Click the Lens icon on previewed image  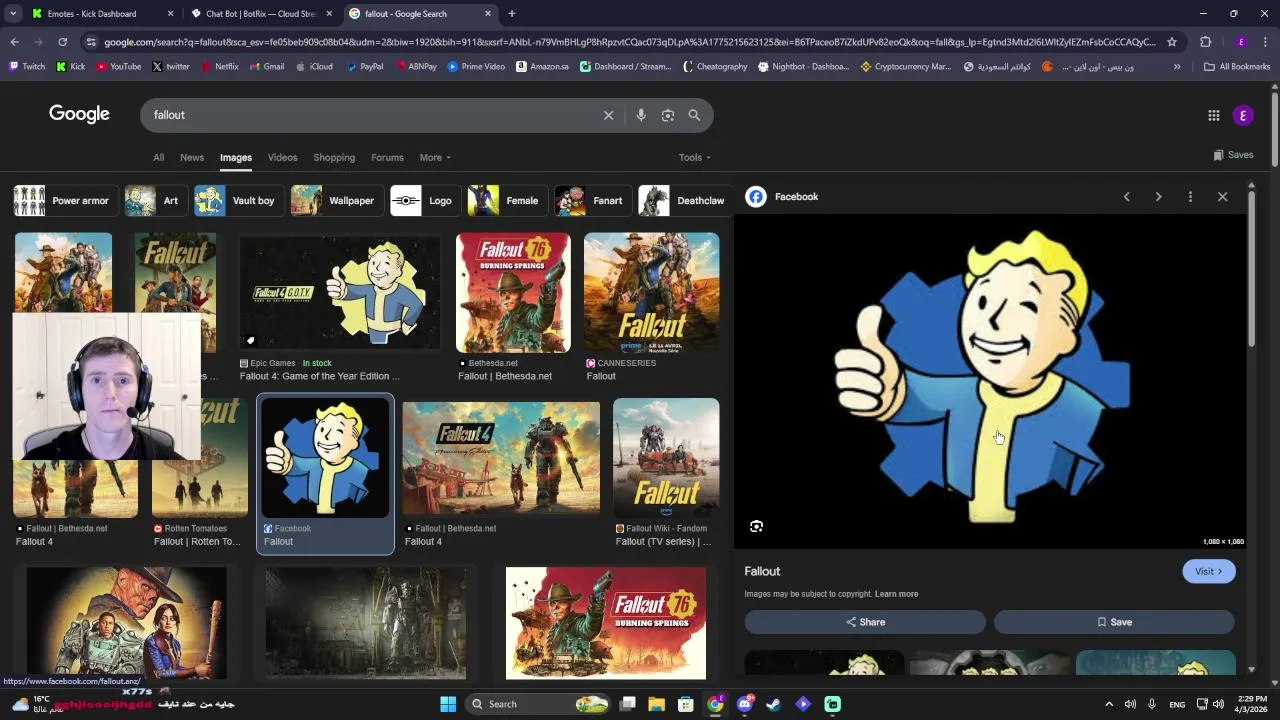757,526
